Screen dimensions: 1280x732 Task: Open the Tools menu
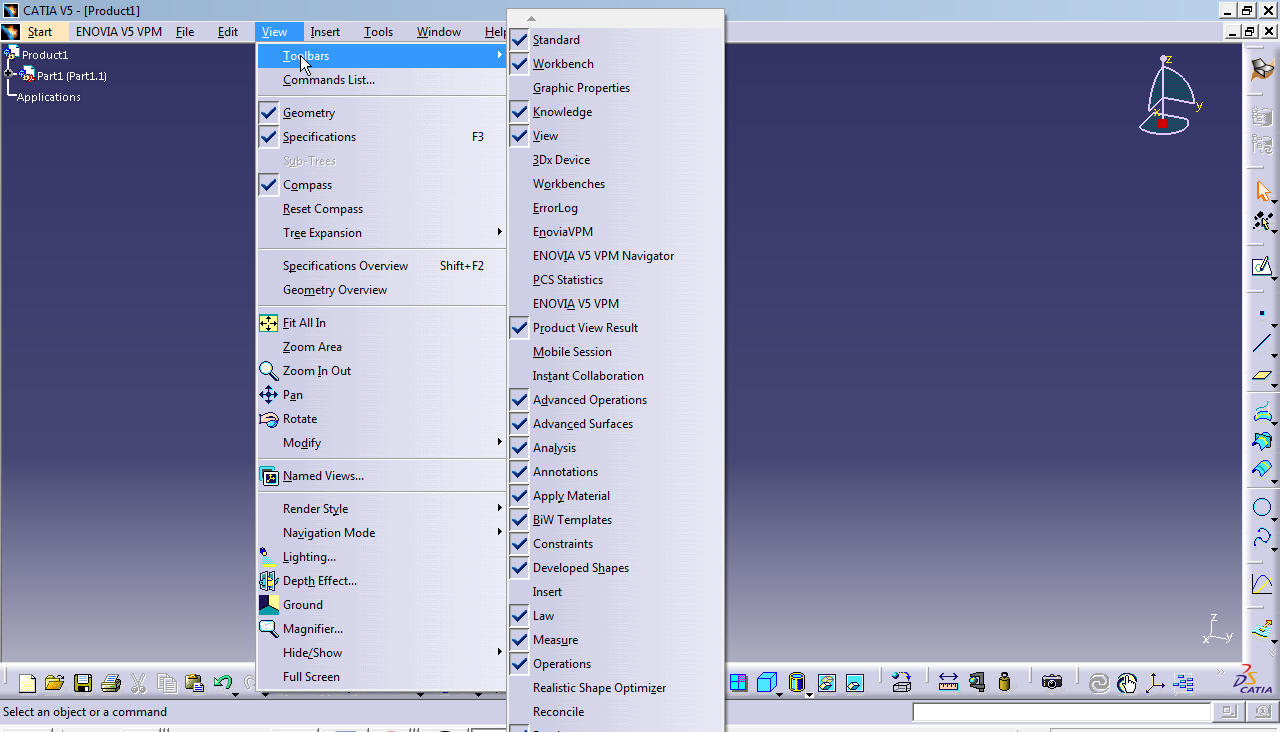coord(378,32)
